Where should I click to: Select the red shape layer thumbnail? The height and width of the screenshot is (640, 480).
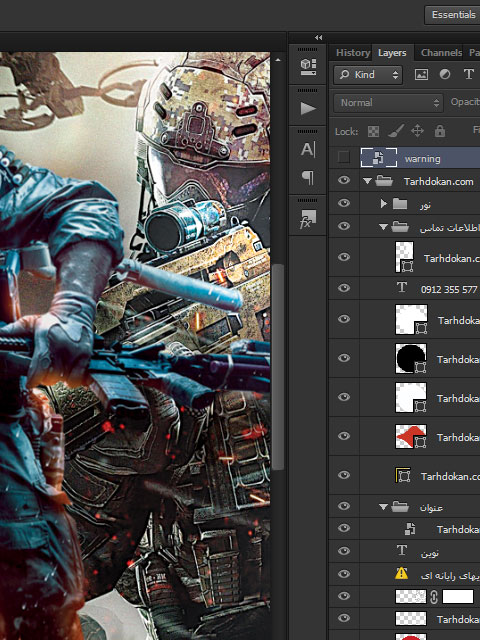pyautogui.click(x=411, y=436)
